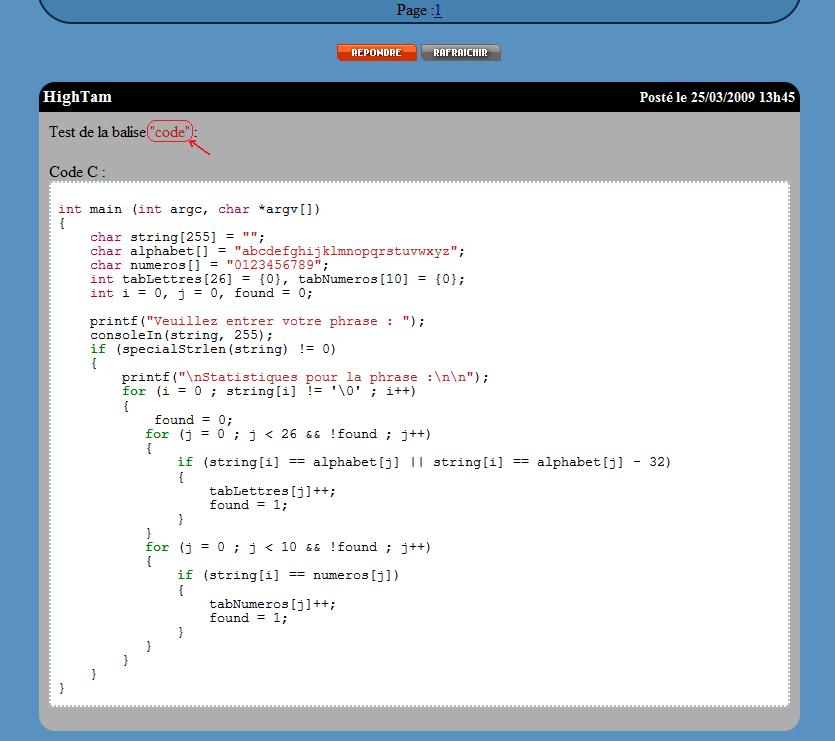Click inside the dashed code block
The height and width of the screenshot is (741, 835).
(x=420, y=440)
